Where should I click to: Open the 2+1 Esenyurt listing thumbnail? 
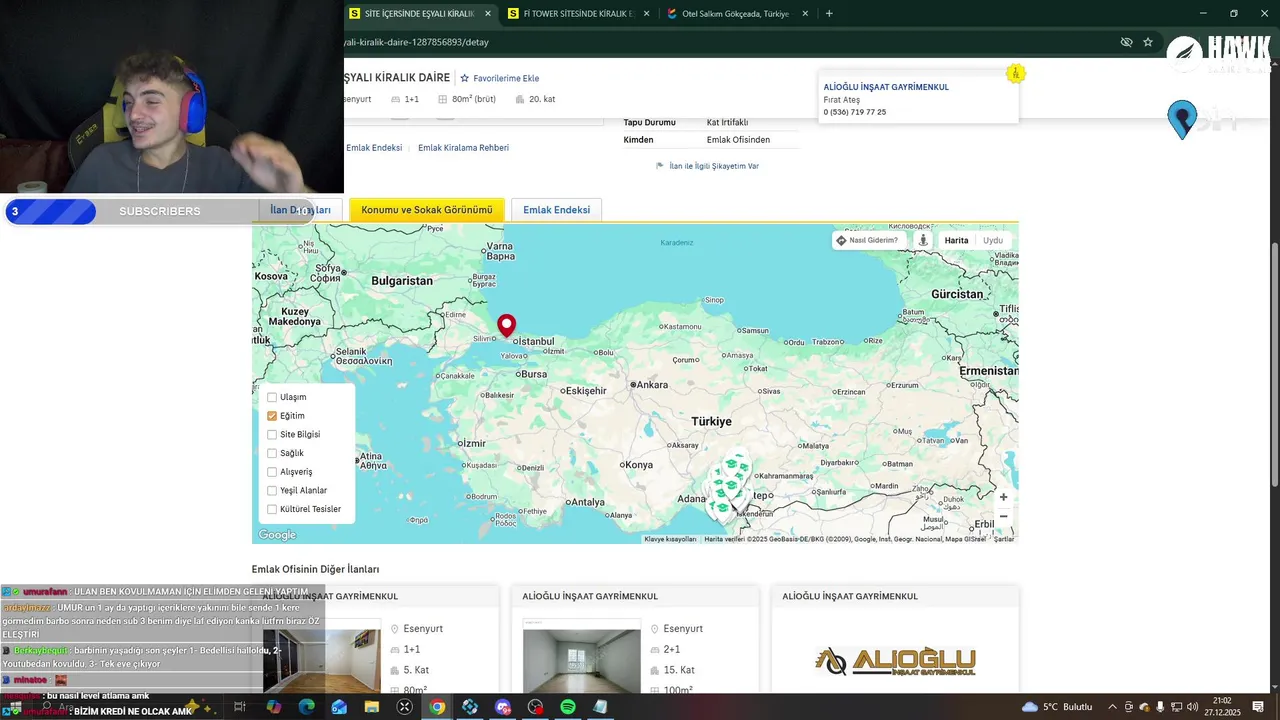coord(581,655)
